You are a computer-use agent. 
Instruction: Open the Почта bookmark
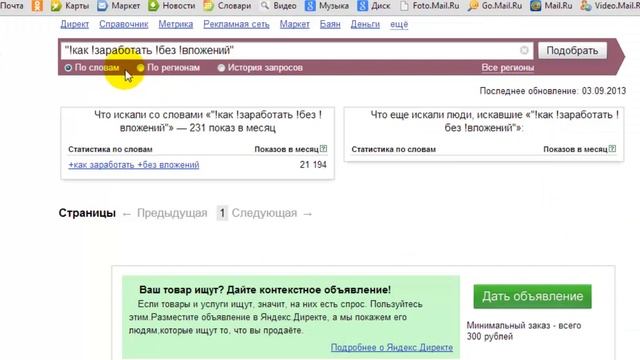[12, 6]
